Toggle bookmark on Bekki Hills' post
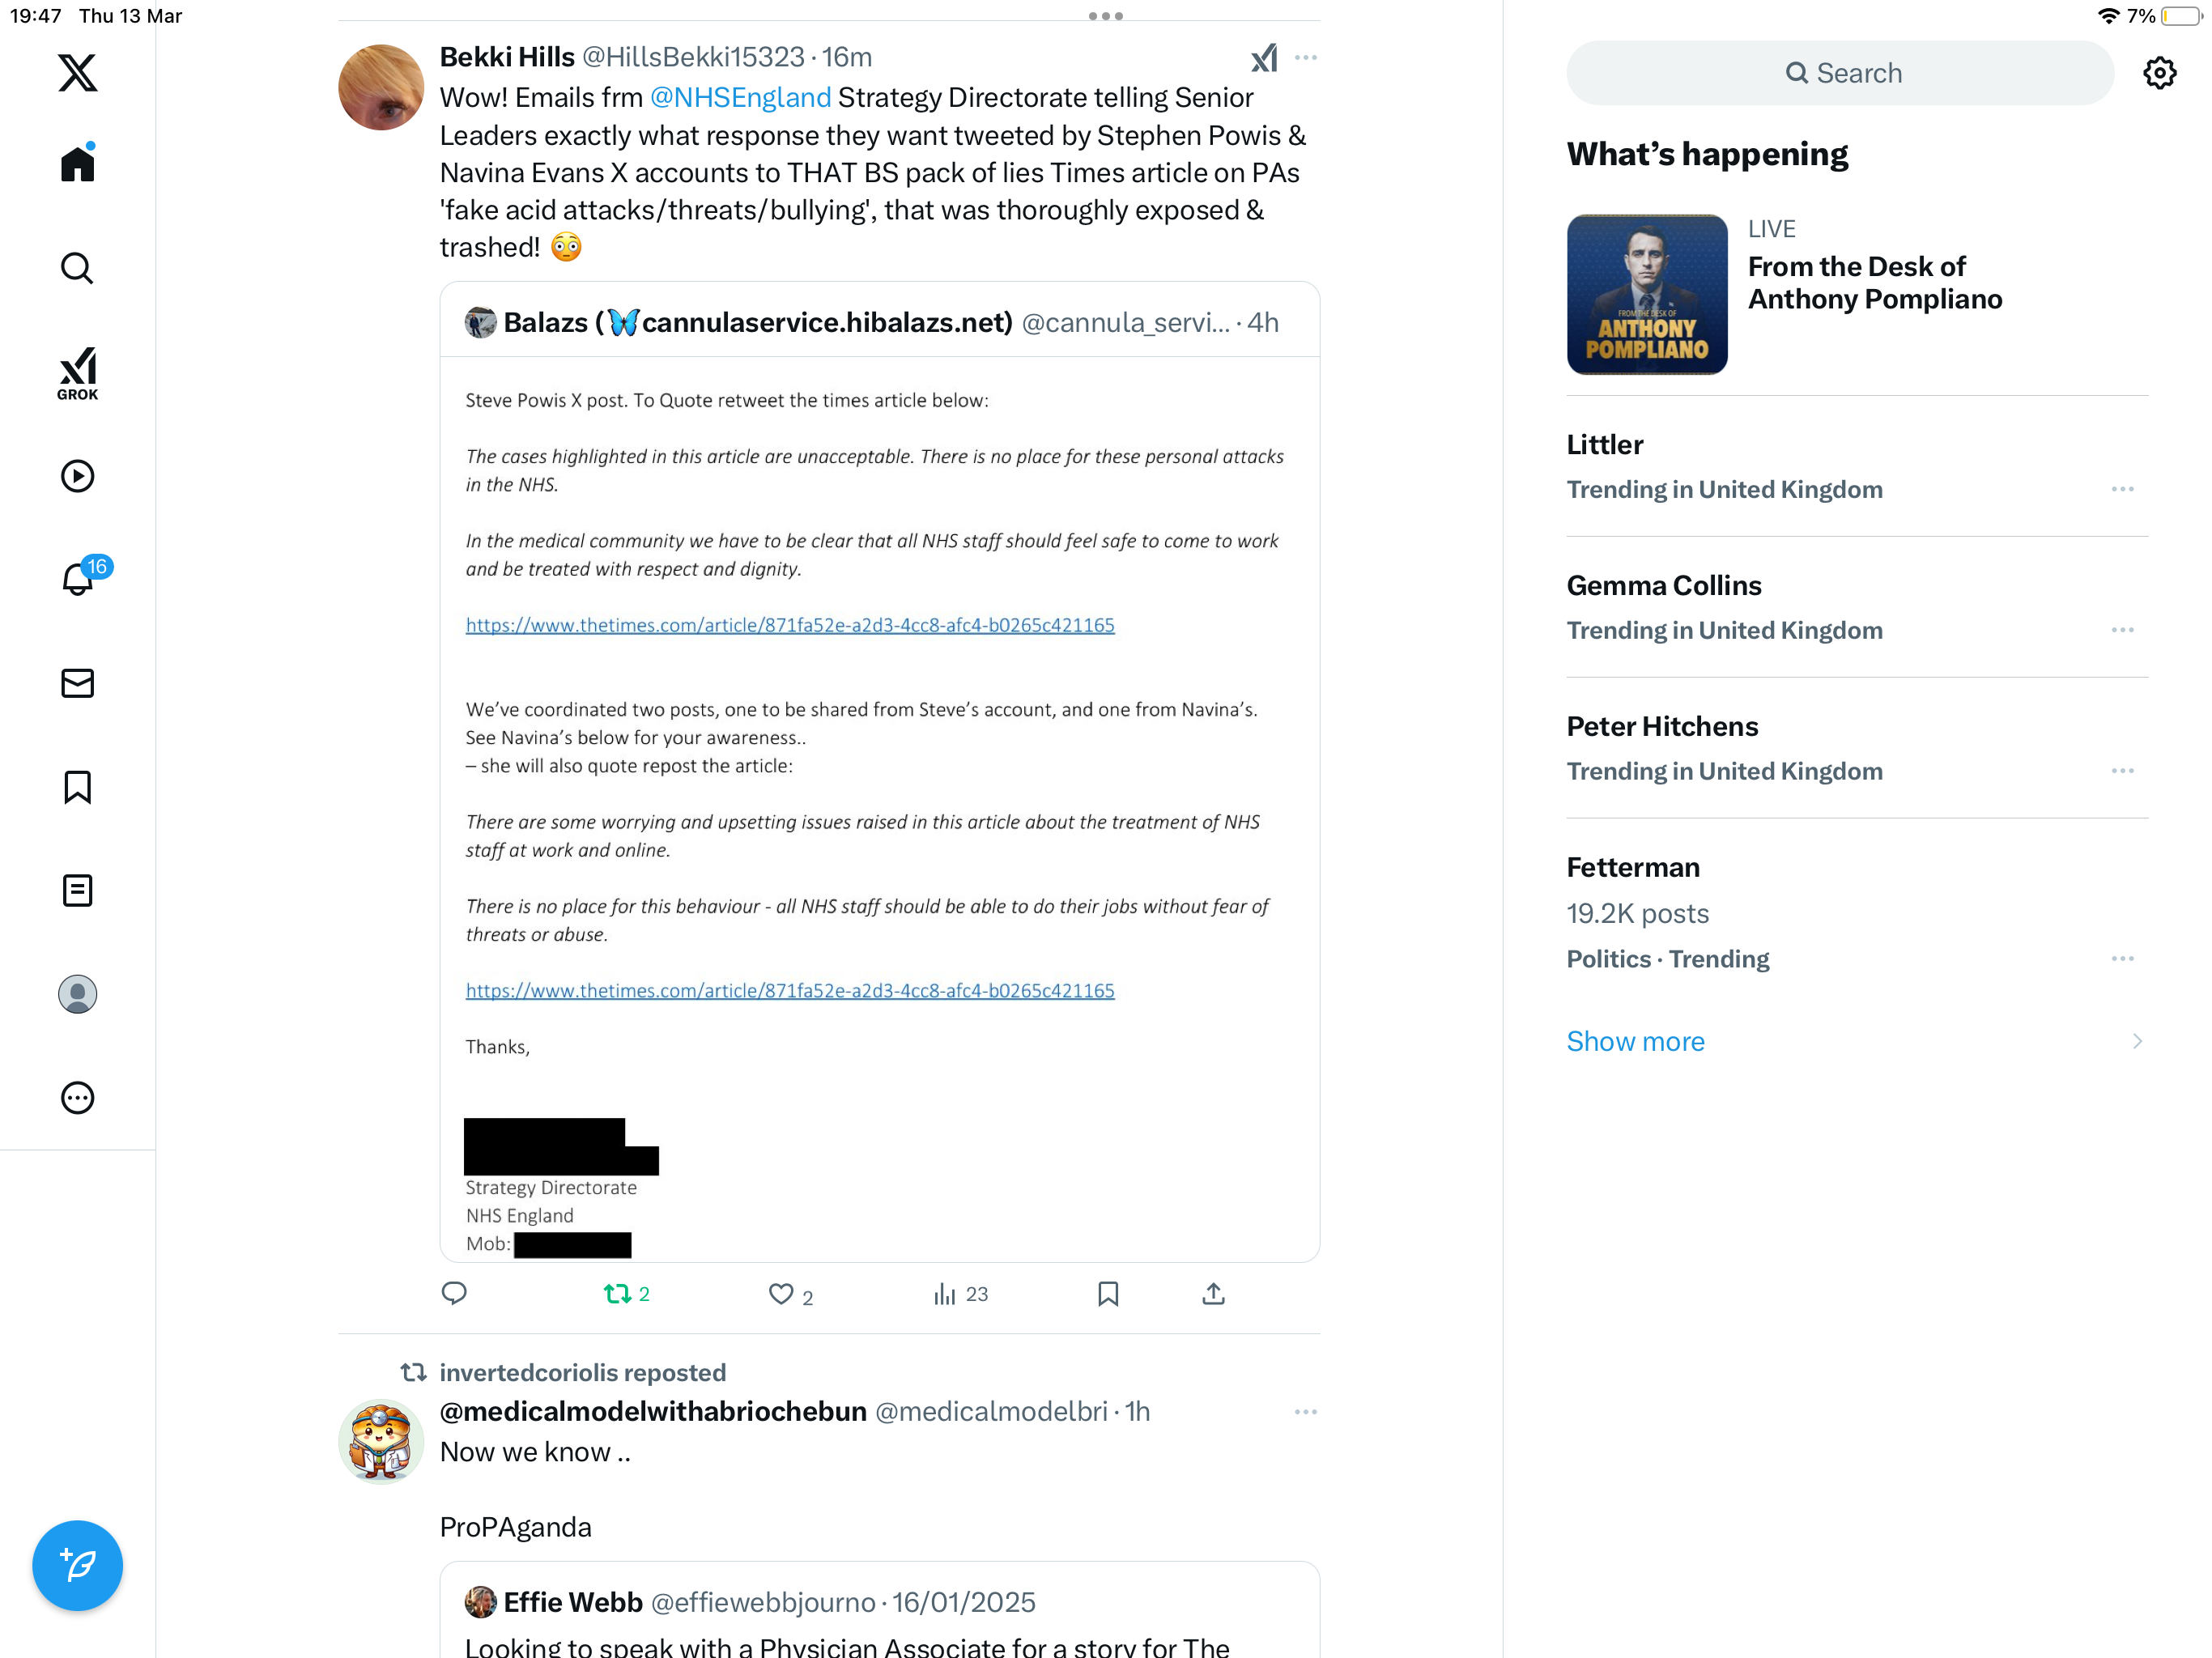 pyautogui.click(x=1107, y=1294)
